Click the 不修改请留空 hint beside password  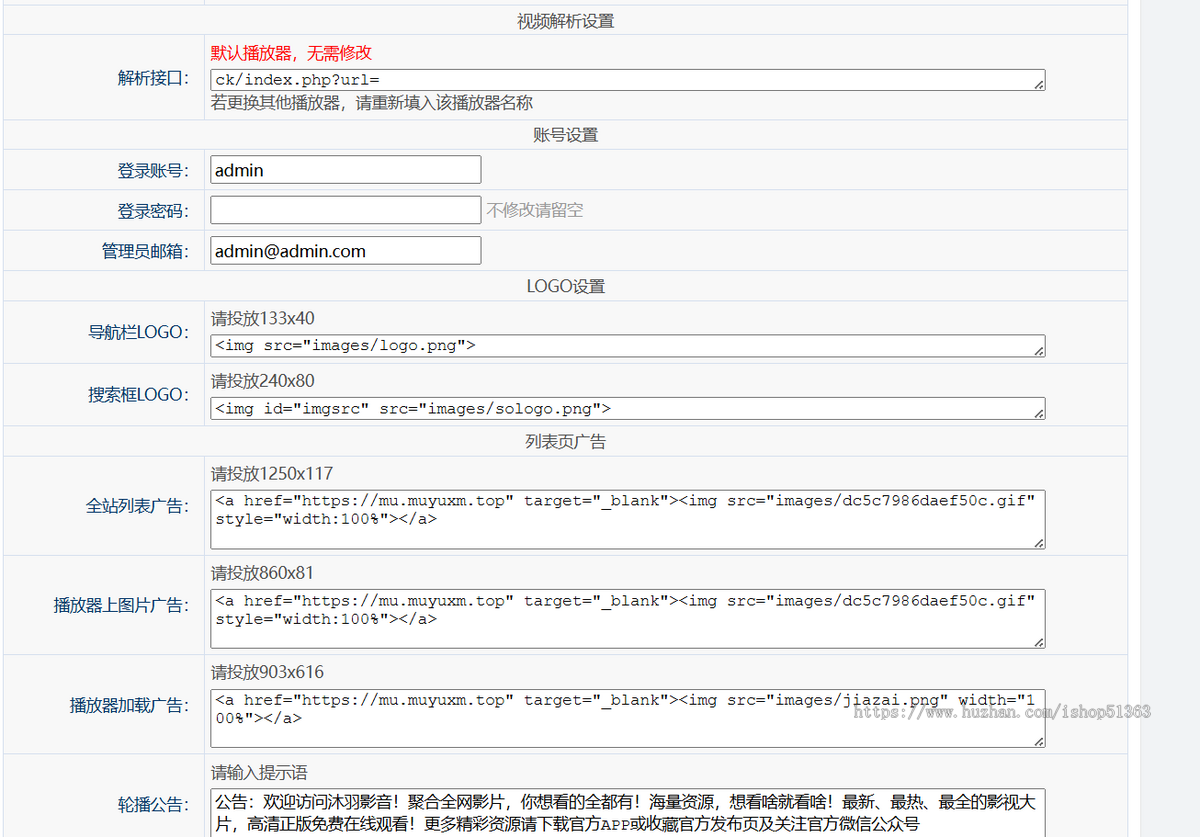(x=534, y=211)
